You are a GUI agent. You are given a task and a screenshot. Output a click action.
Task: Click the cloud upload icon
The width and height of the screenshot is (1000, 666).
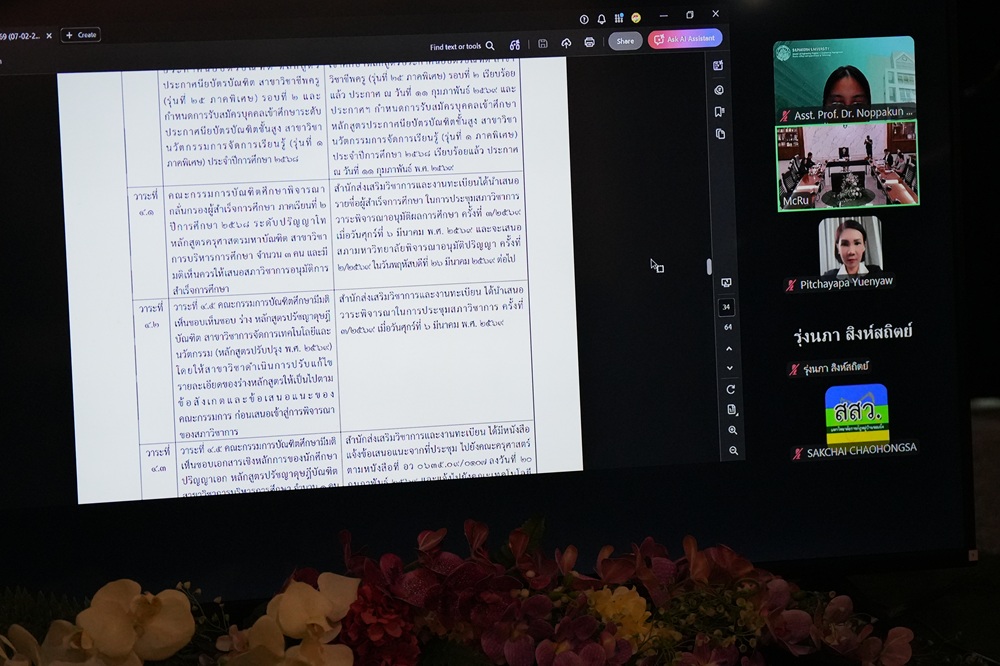click(566, 43)
